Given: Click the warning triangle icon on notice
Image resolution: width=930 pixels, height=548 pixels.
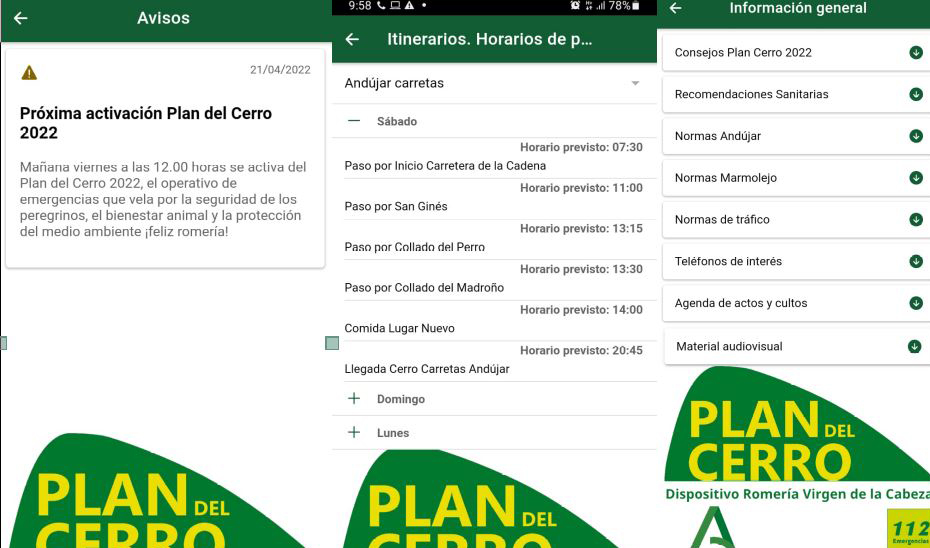Looking at the screenshot, I should tap(29, 72).
